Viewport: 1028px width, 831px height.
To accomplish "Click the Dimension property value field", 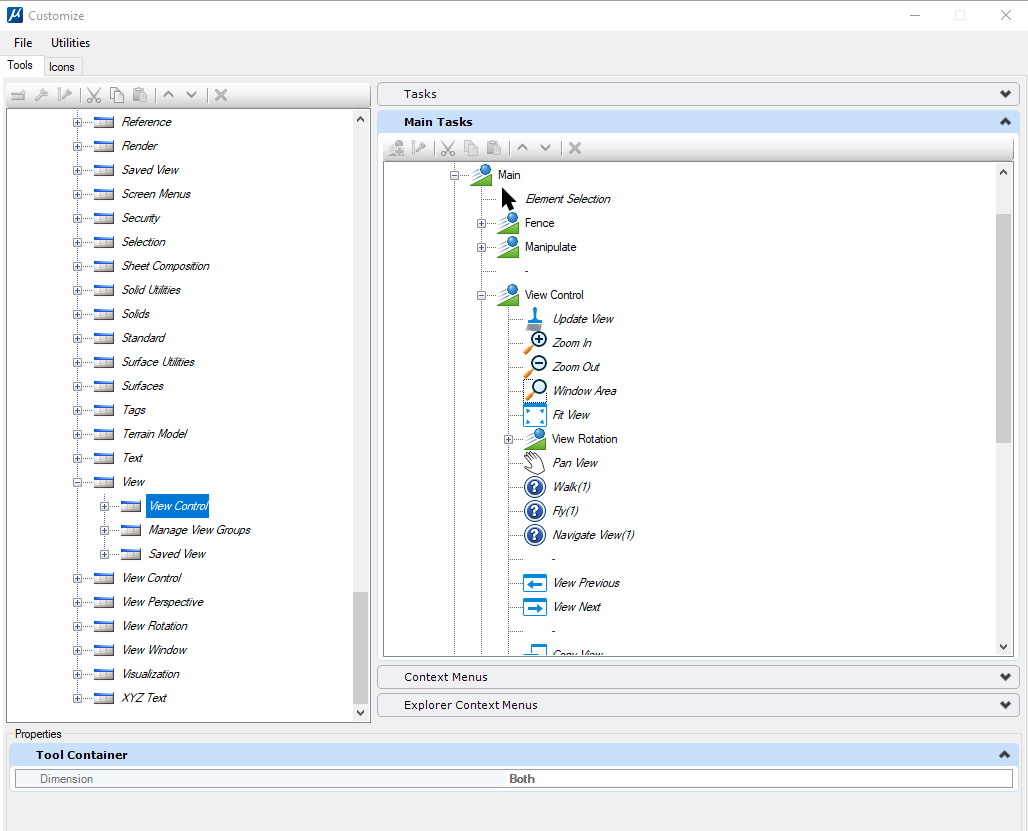I will pyautogui.click(x=521, y=779).
